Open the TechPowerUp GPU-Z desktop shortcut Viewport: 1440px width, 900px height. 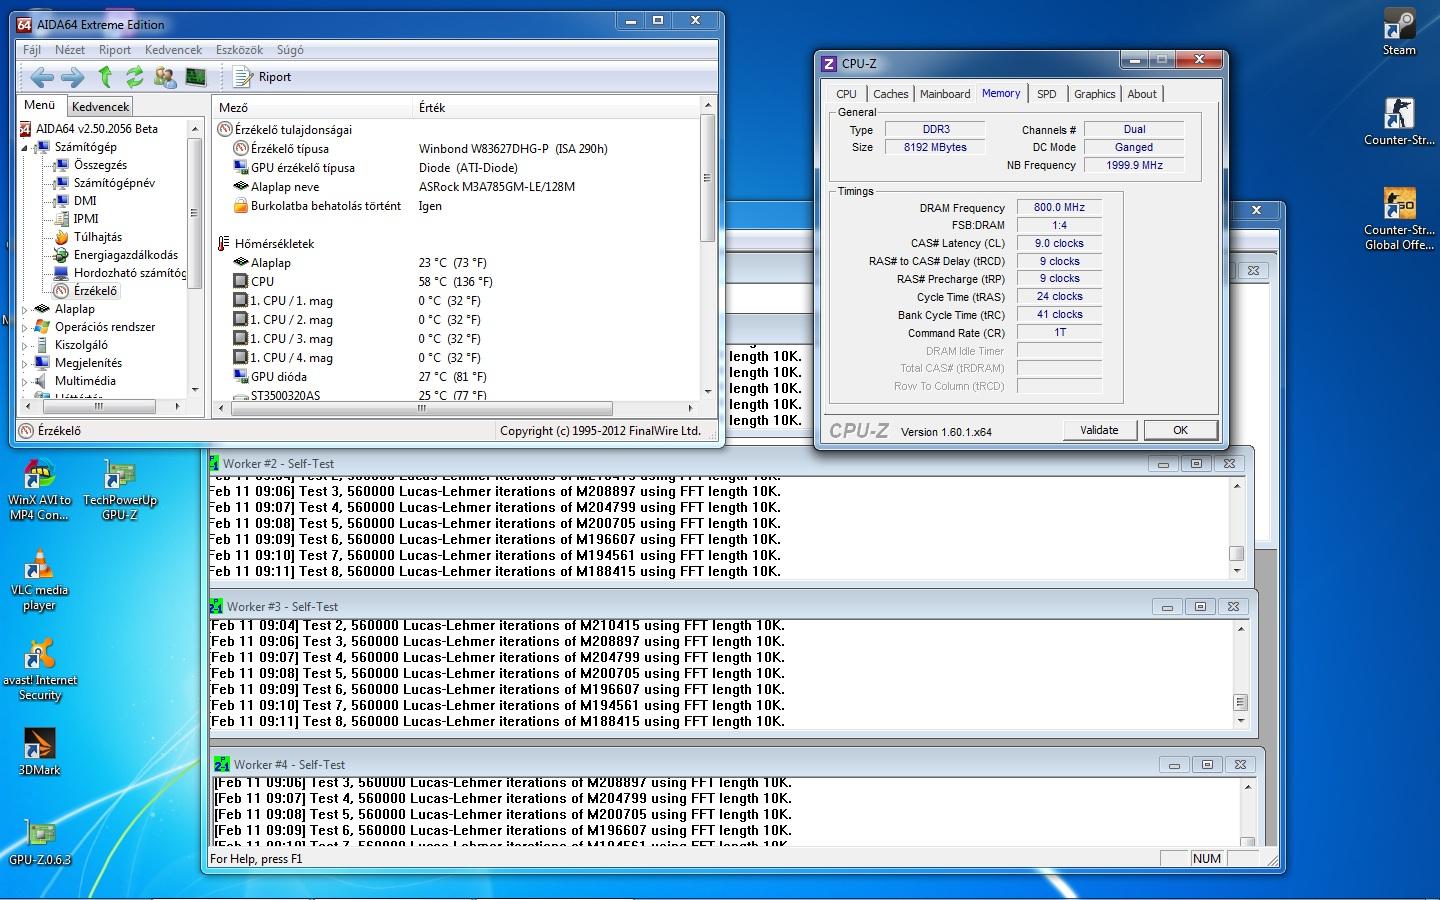pyautogui.click(x=120, y=491)
